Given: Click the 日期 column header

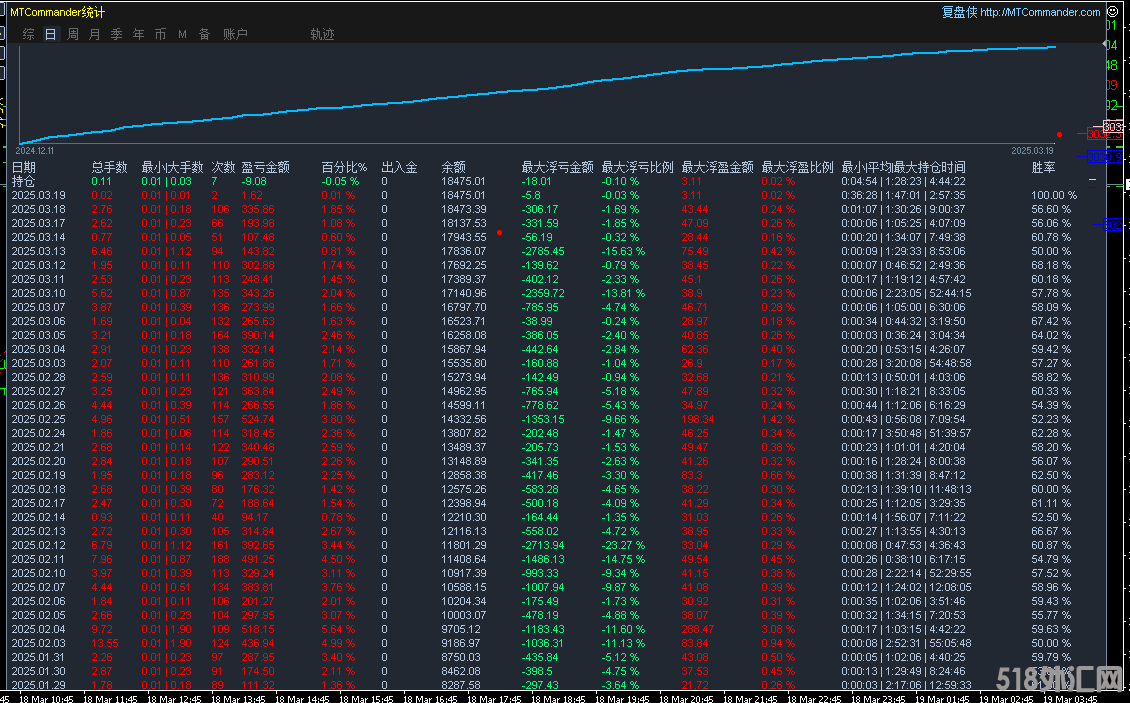Looking at the screenshot, I should click(x=24, y=167).
